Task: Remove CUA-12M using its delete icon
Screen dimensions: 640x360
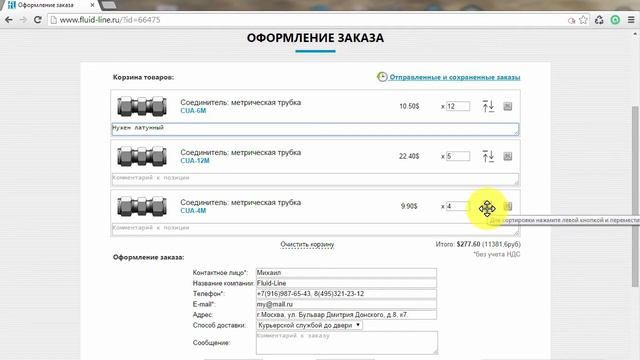Action: [x=507, y=156]
